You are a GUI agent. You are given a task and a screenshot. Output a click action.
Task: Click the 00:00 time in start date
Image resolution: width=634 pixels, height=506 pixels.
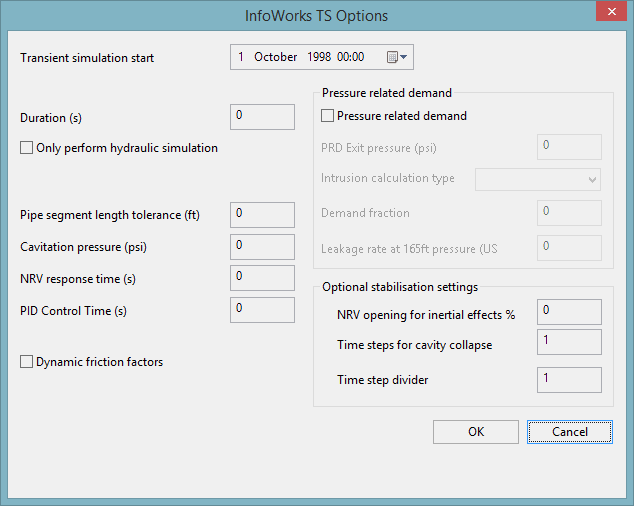(x=351, y=57)
